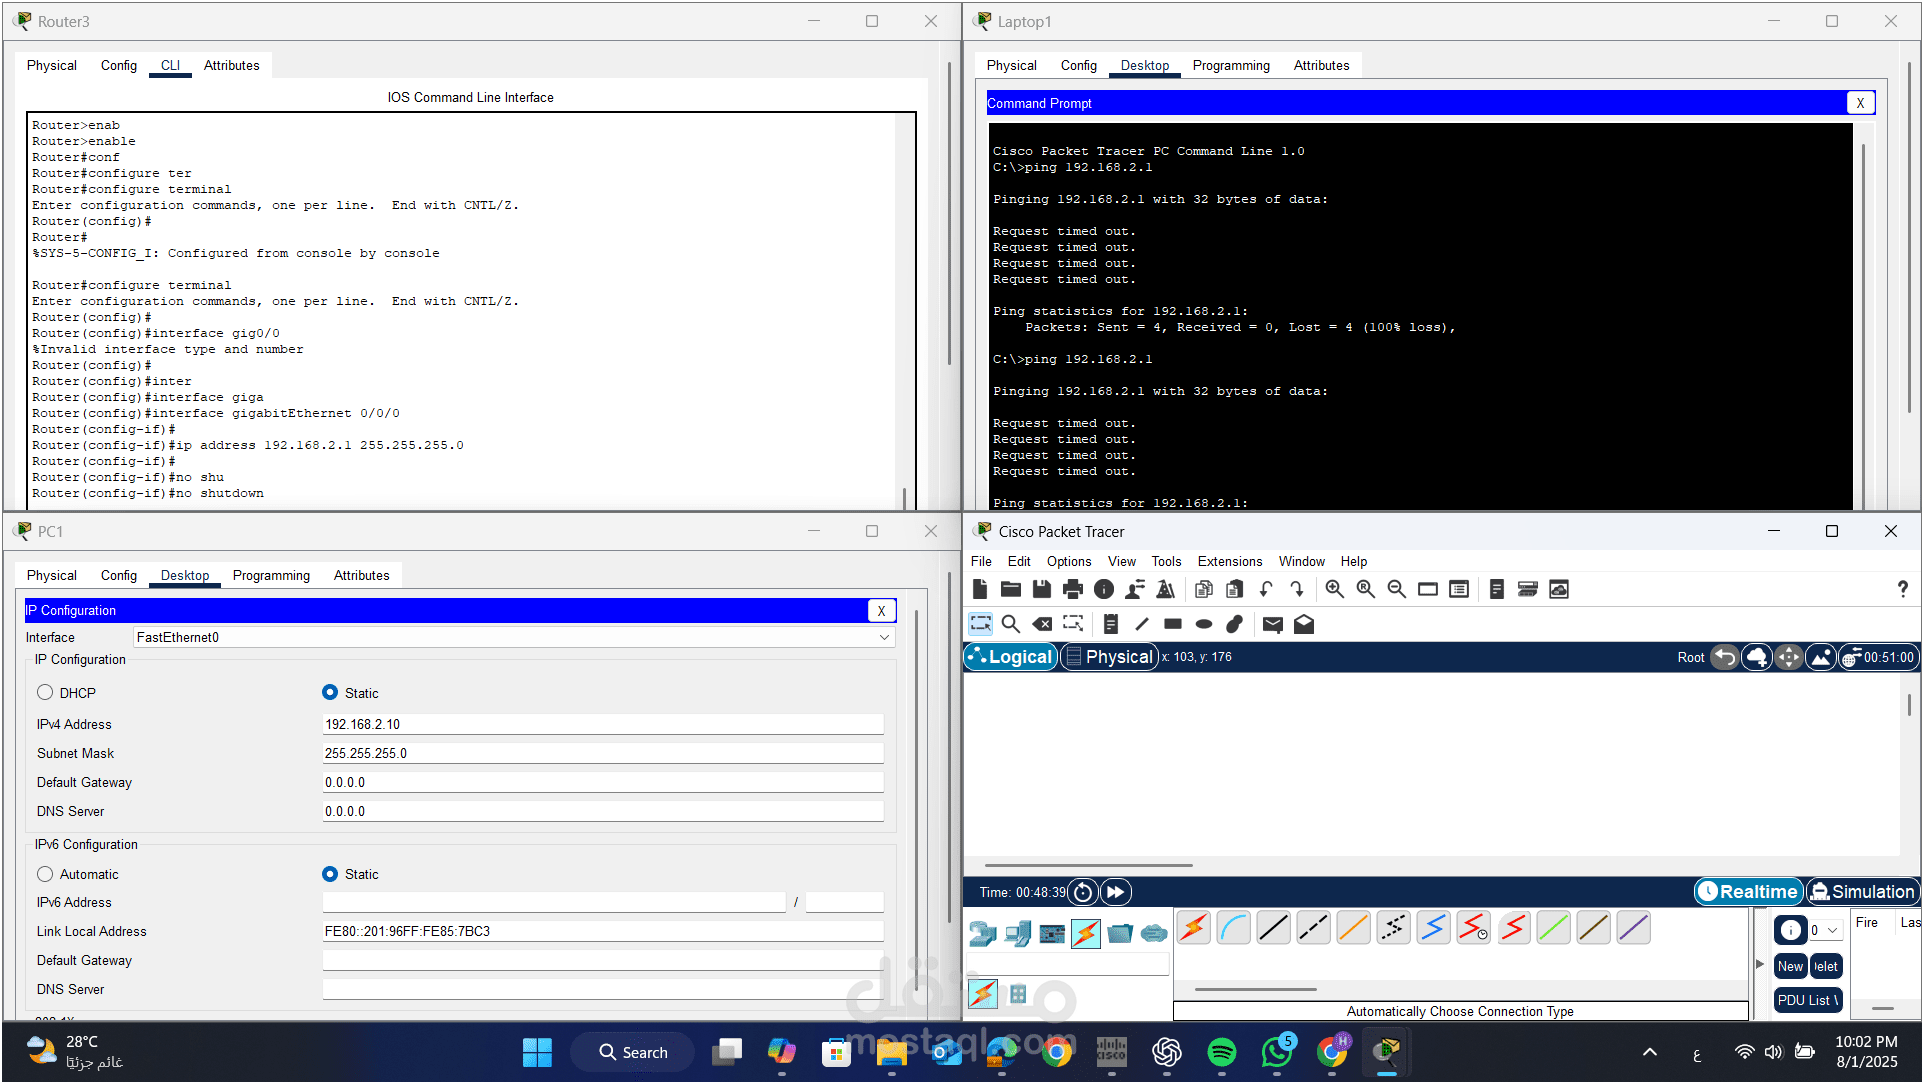This screenshot has height=1084, width=1924.
Task: Select the End Devices category icon
Action: click(1018, 934)
